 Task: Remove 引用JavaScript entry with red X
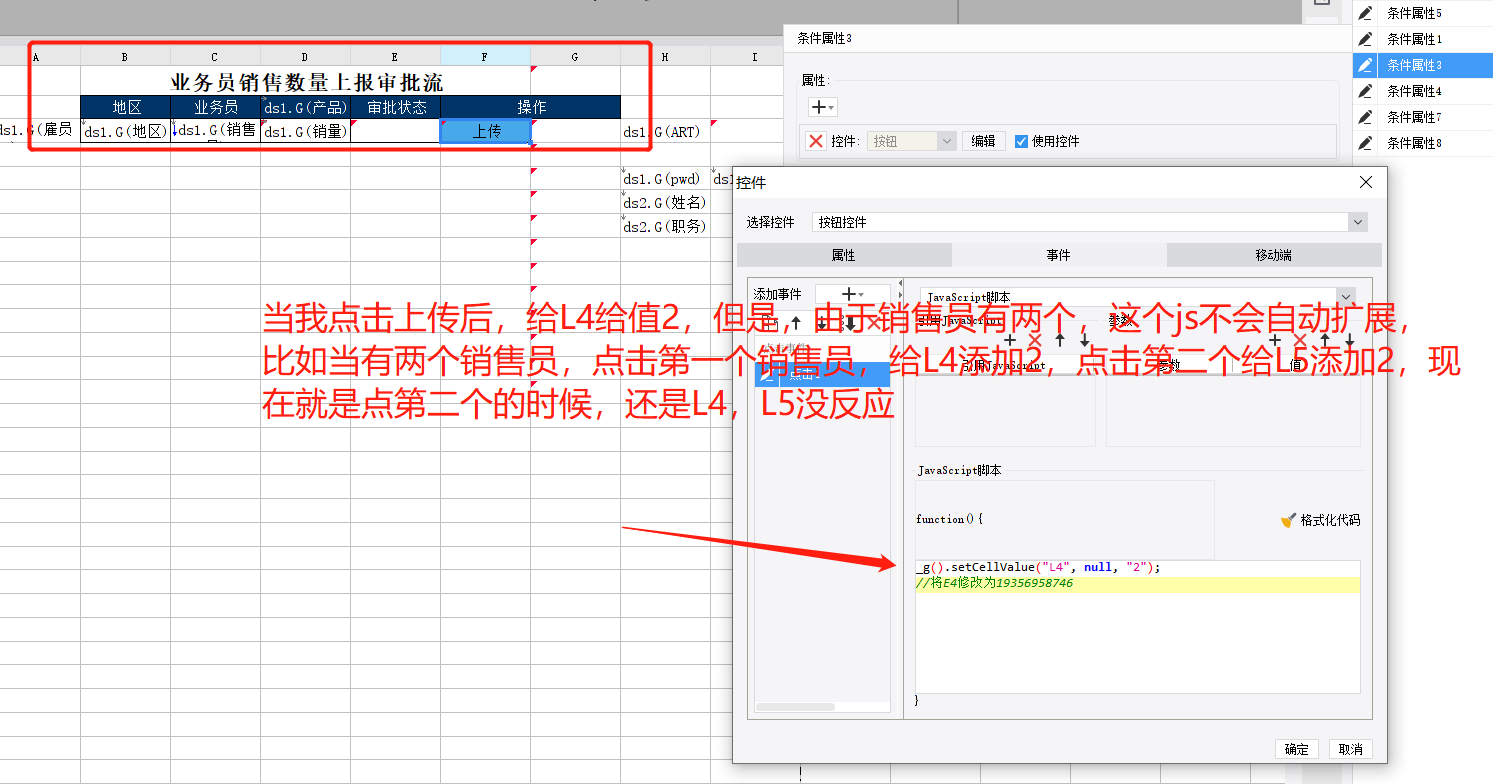tap(1035, 340)
